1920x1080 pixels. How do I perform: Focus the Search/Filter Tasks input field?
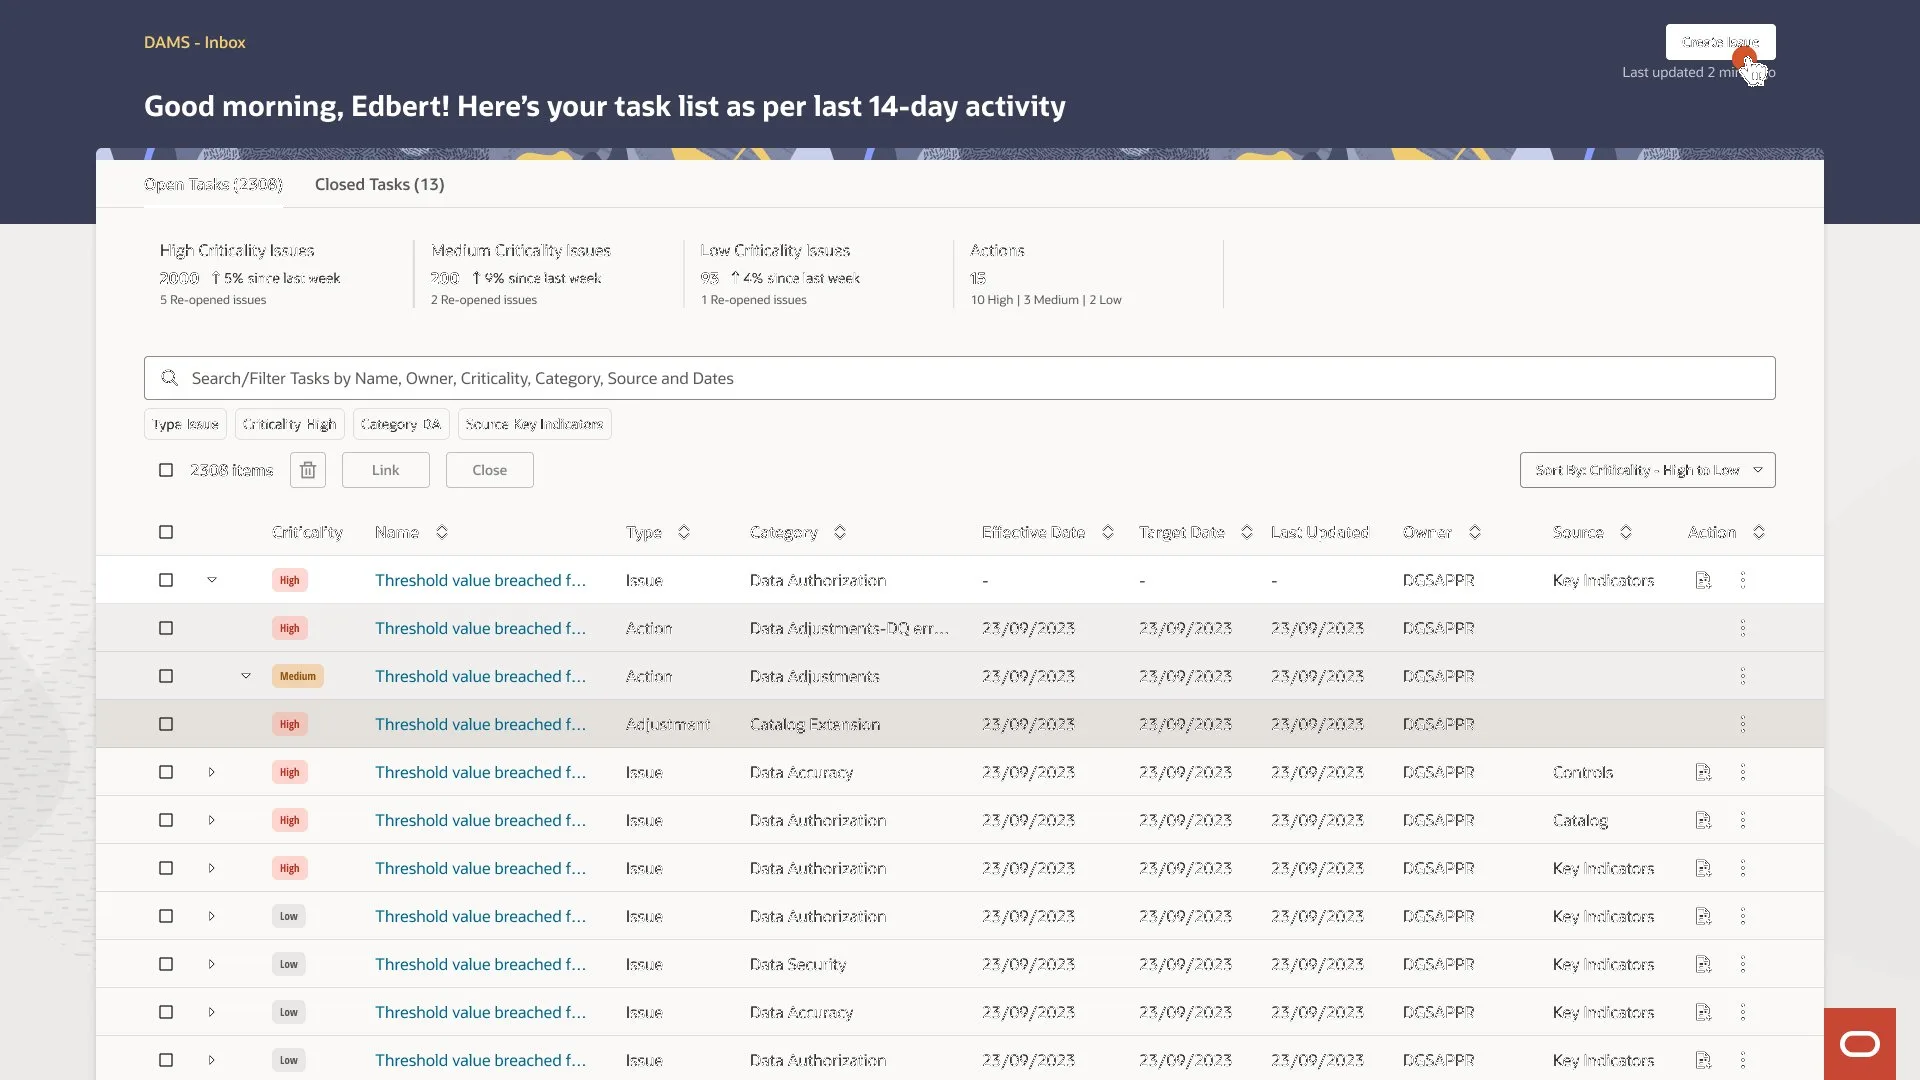[x=960, y=378]
